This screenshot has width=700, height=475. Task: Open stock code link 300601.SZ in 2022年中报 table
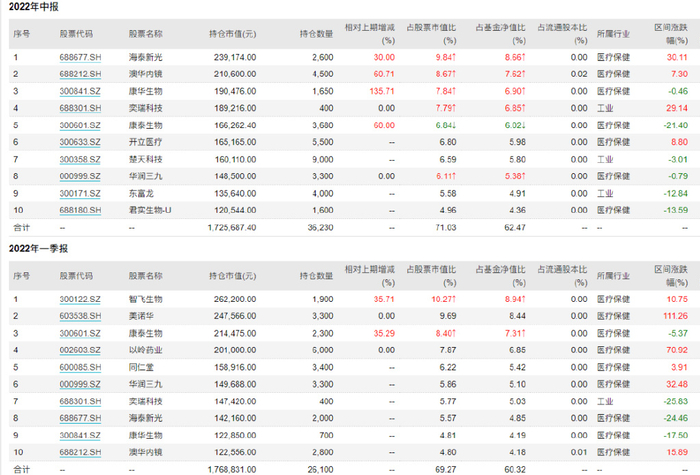click(x=80, y=125)
